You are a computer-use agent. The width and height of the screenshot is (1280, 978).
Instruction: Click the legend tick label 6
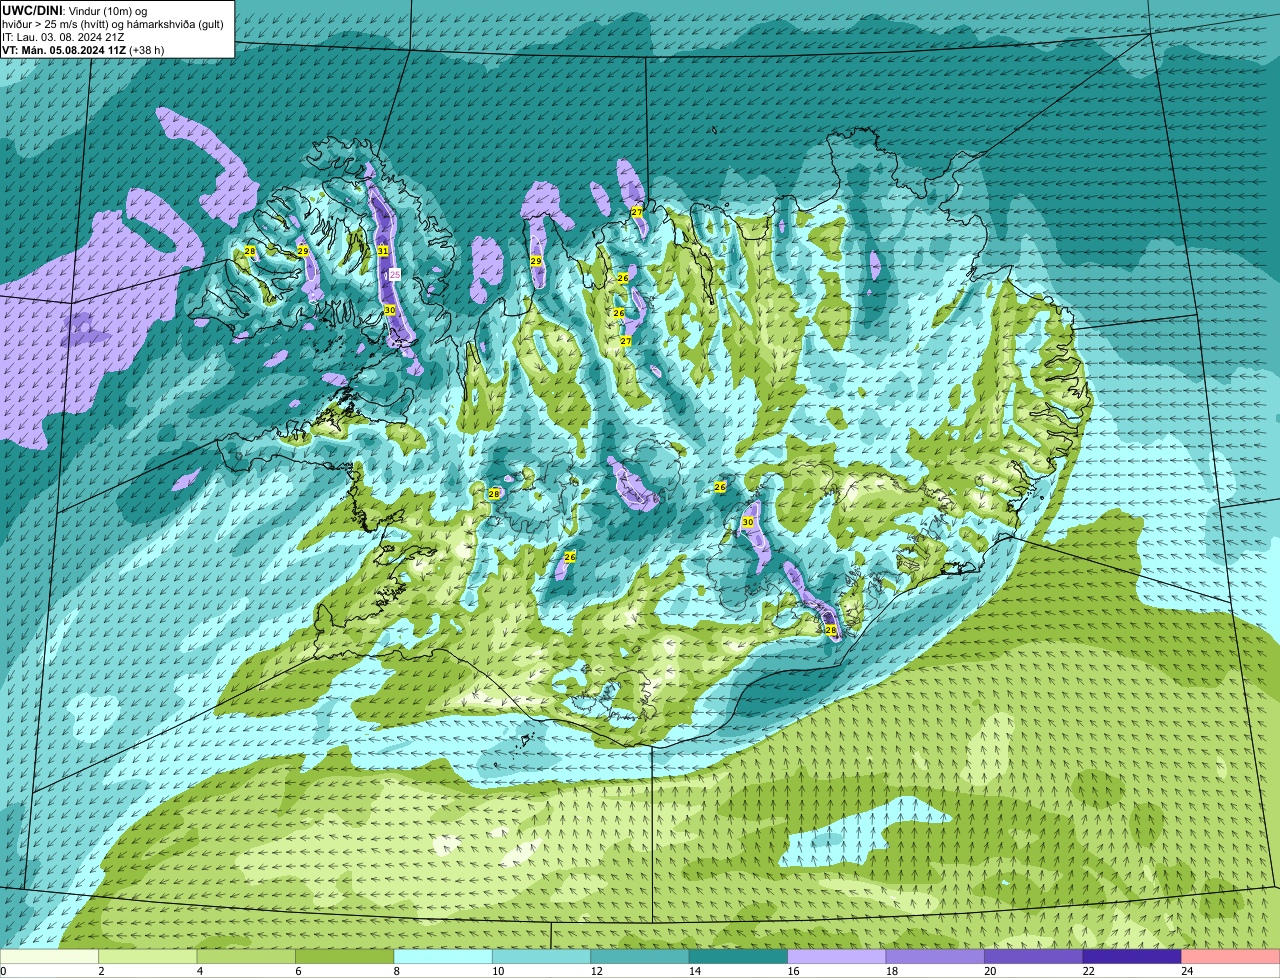(297, 971)
